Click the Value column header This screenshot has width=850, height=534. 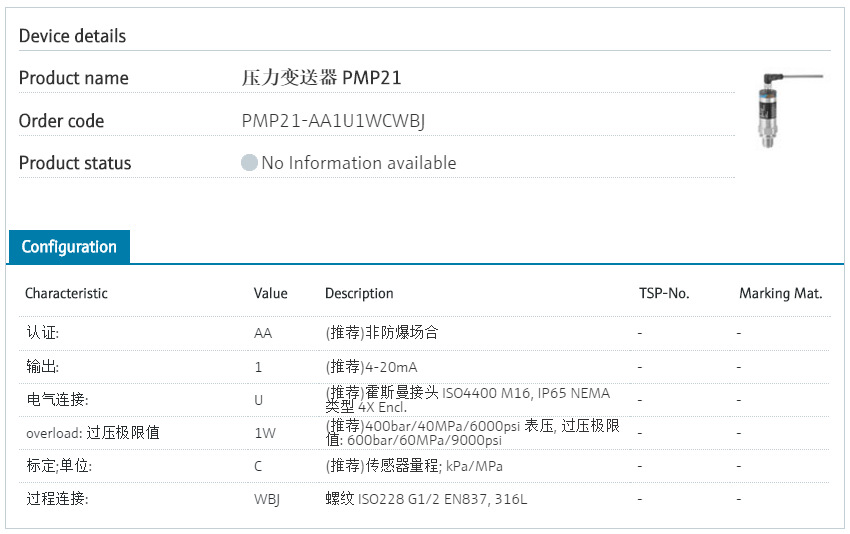[x=270, y=293]
